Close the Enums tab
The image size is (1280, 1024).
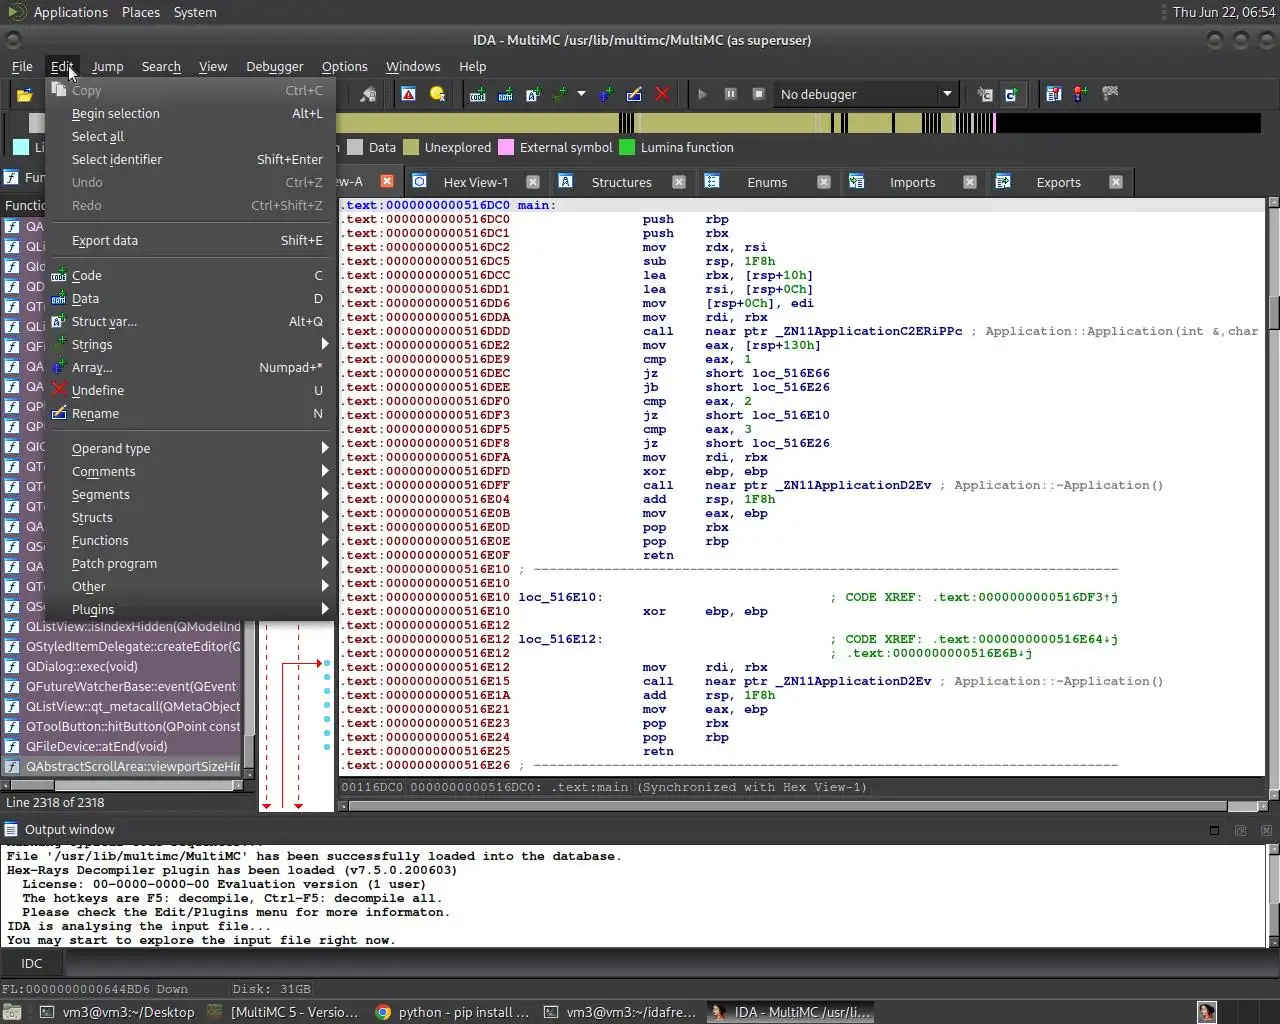(x=824, y=182)
